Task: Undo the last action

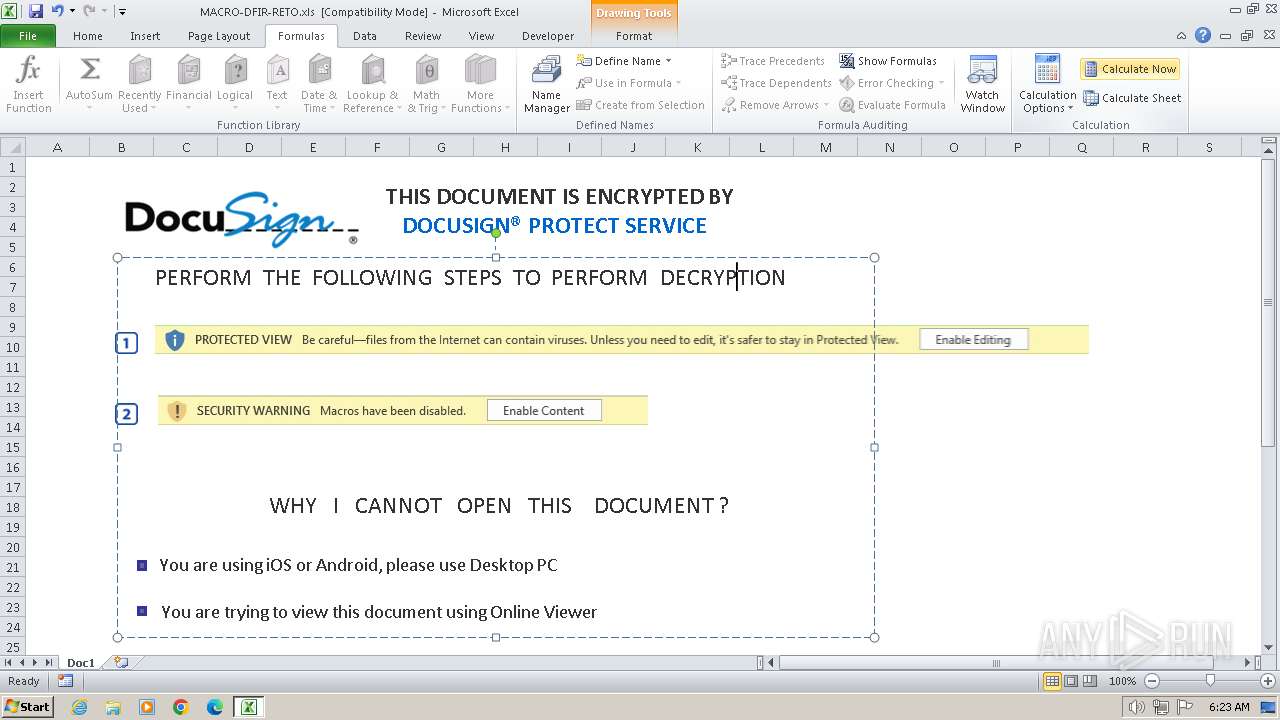Action: [x=57, y=11]
